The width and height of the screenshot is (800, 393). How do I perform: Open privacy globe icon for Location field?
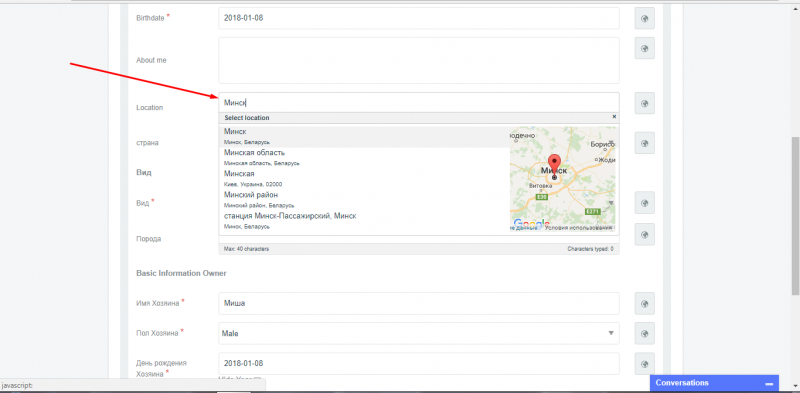[644, 103]
